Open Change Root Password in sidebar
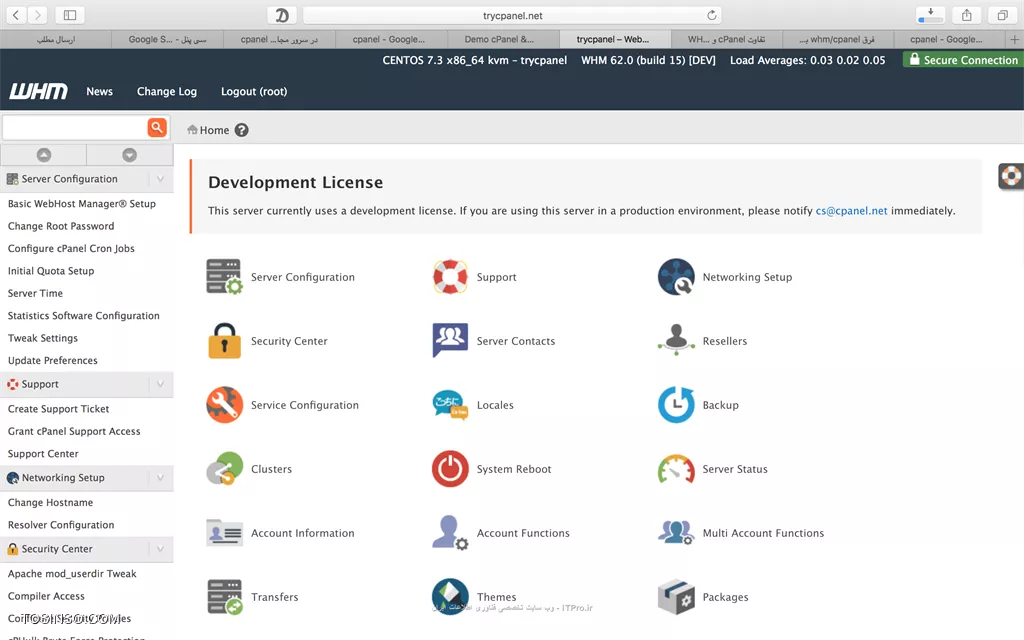The width and height of the screenshot is (1024, 640). click(x=61, y=226)
